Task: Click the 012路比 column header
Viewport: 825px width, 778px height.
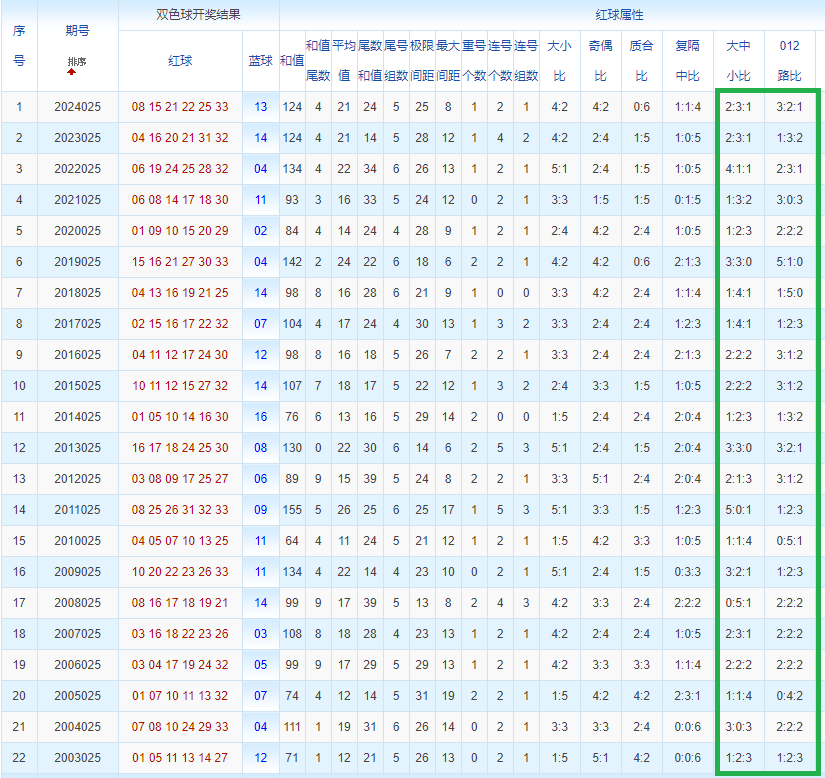Action: (x=789, y=61)
